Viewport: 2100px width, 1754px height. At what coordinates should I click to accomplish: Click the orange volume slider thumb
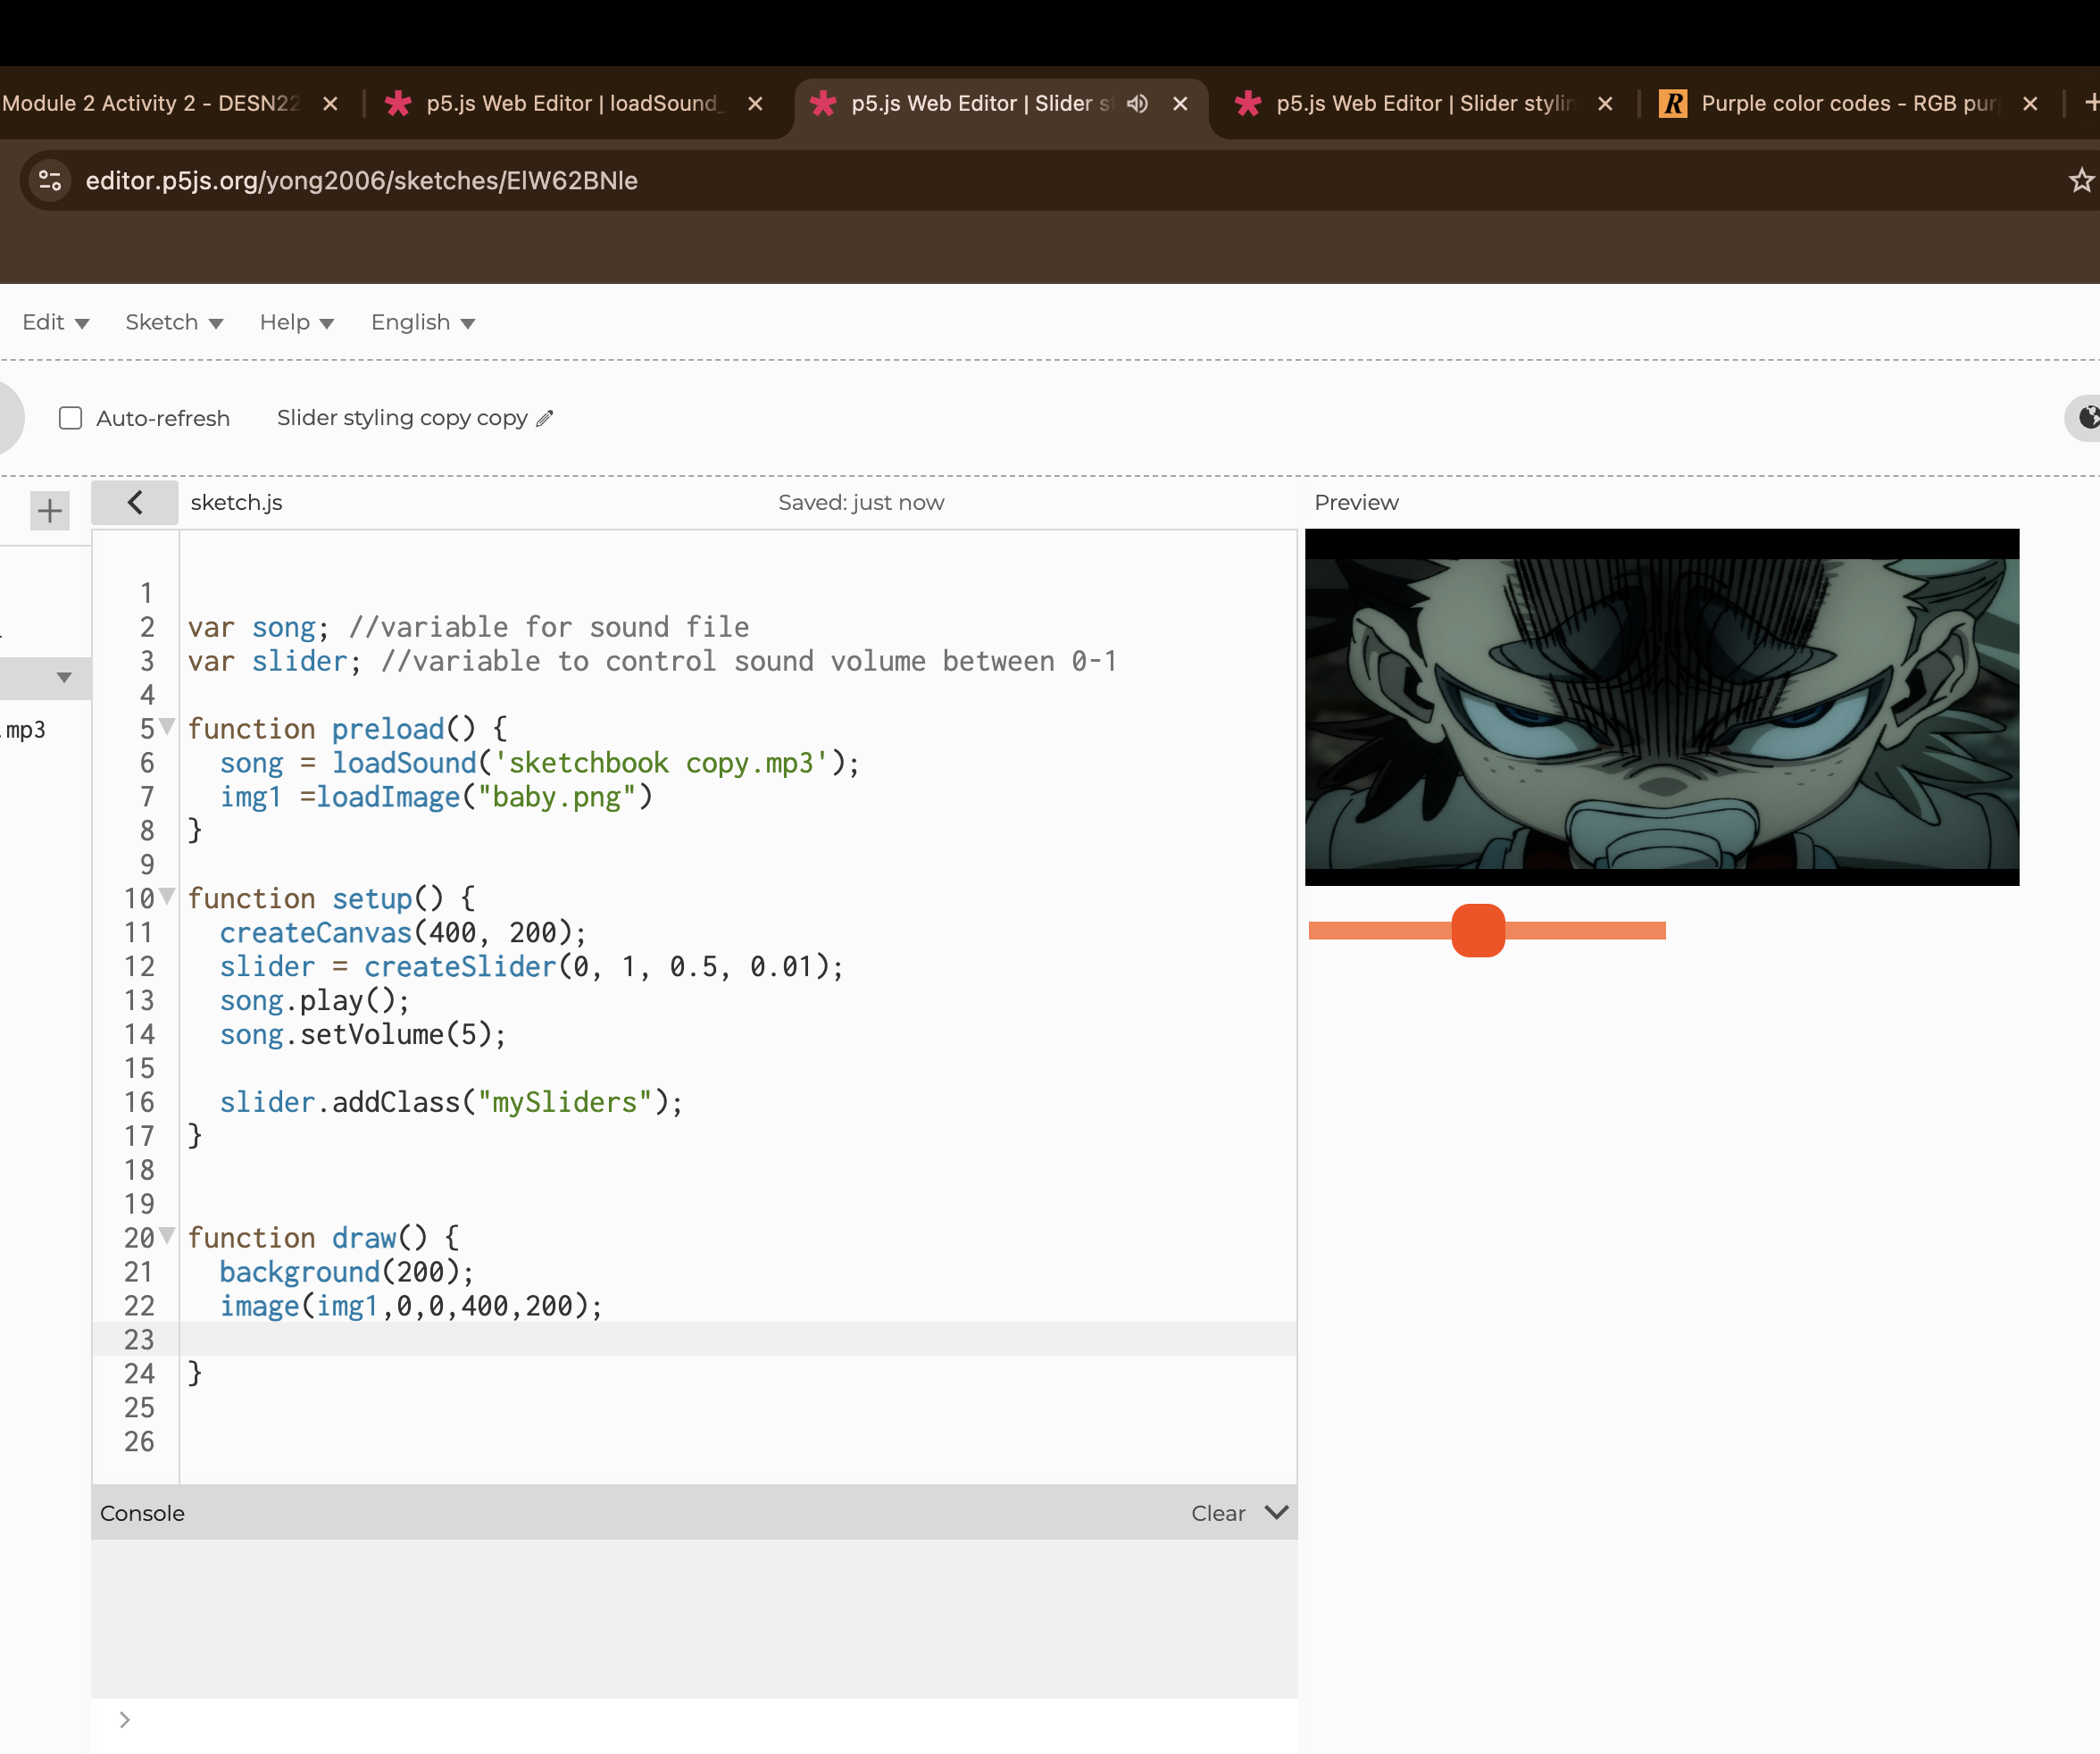(x=1478, y=930)
